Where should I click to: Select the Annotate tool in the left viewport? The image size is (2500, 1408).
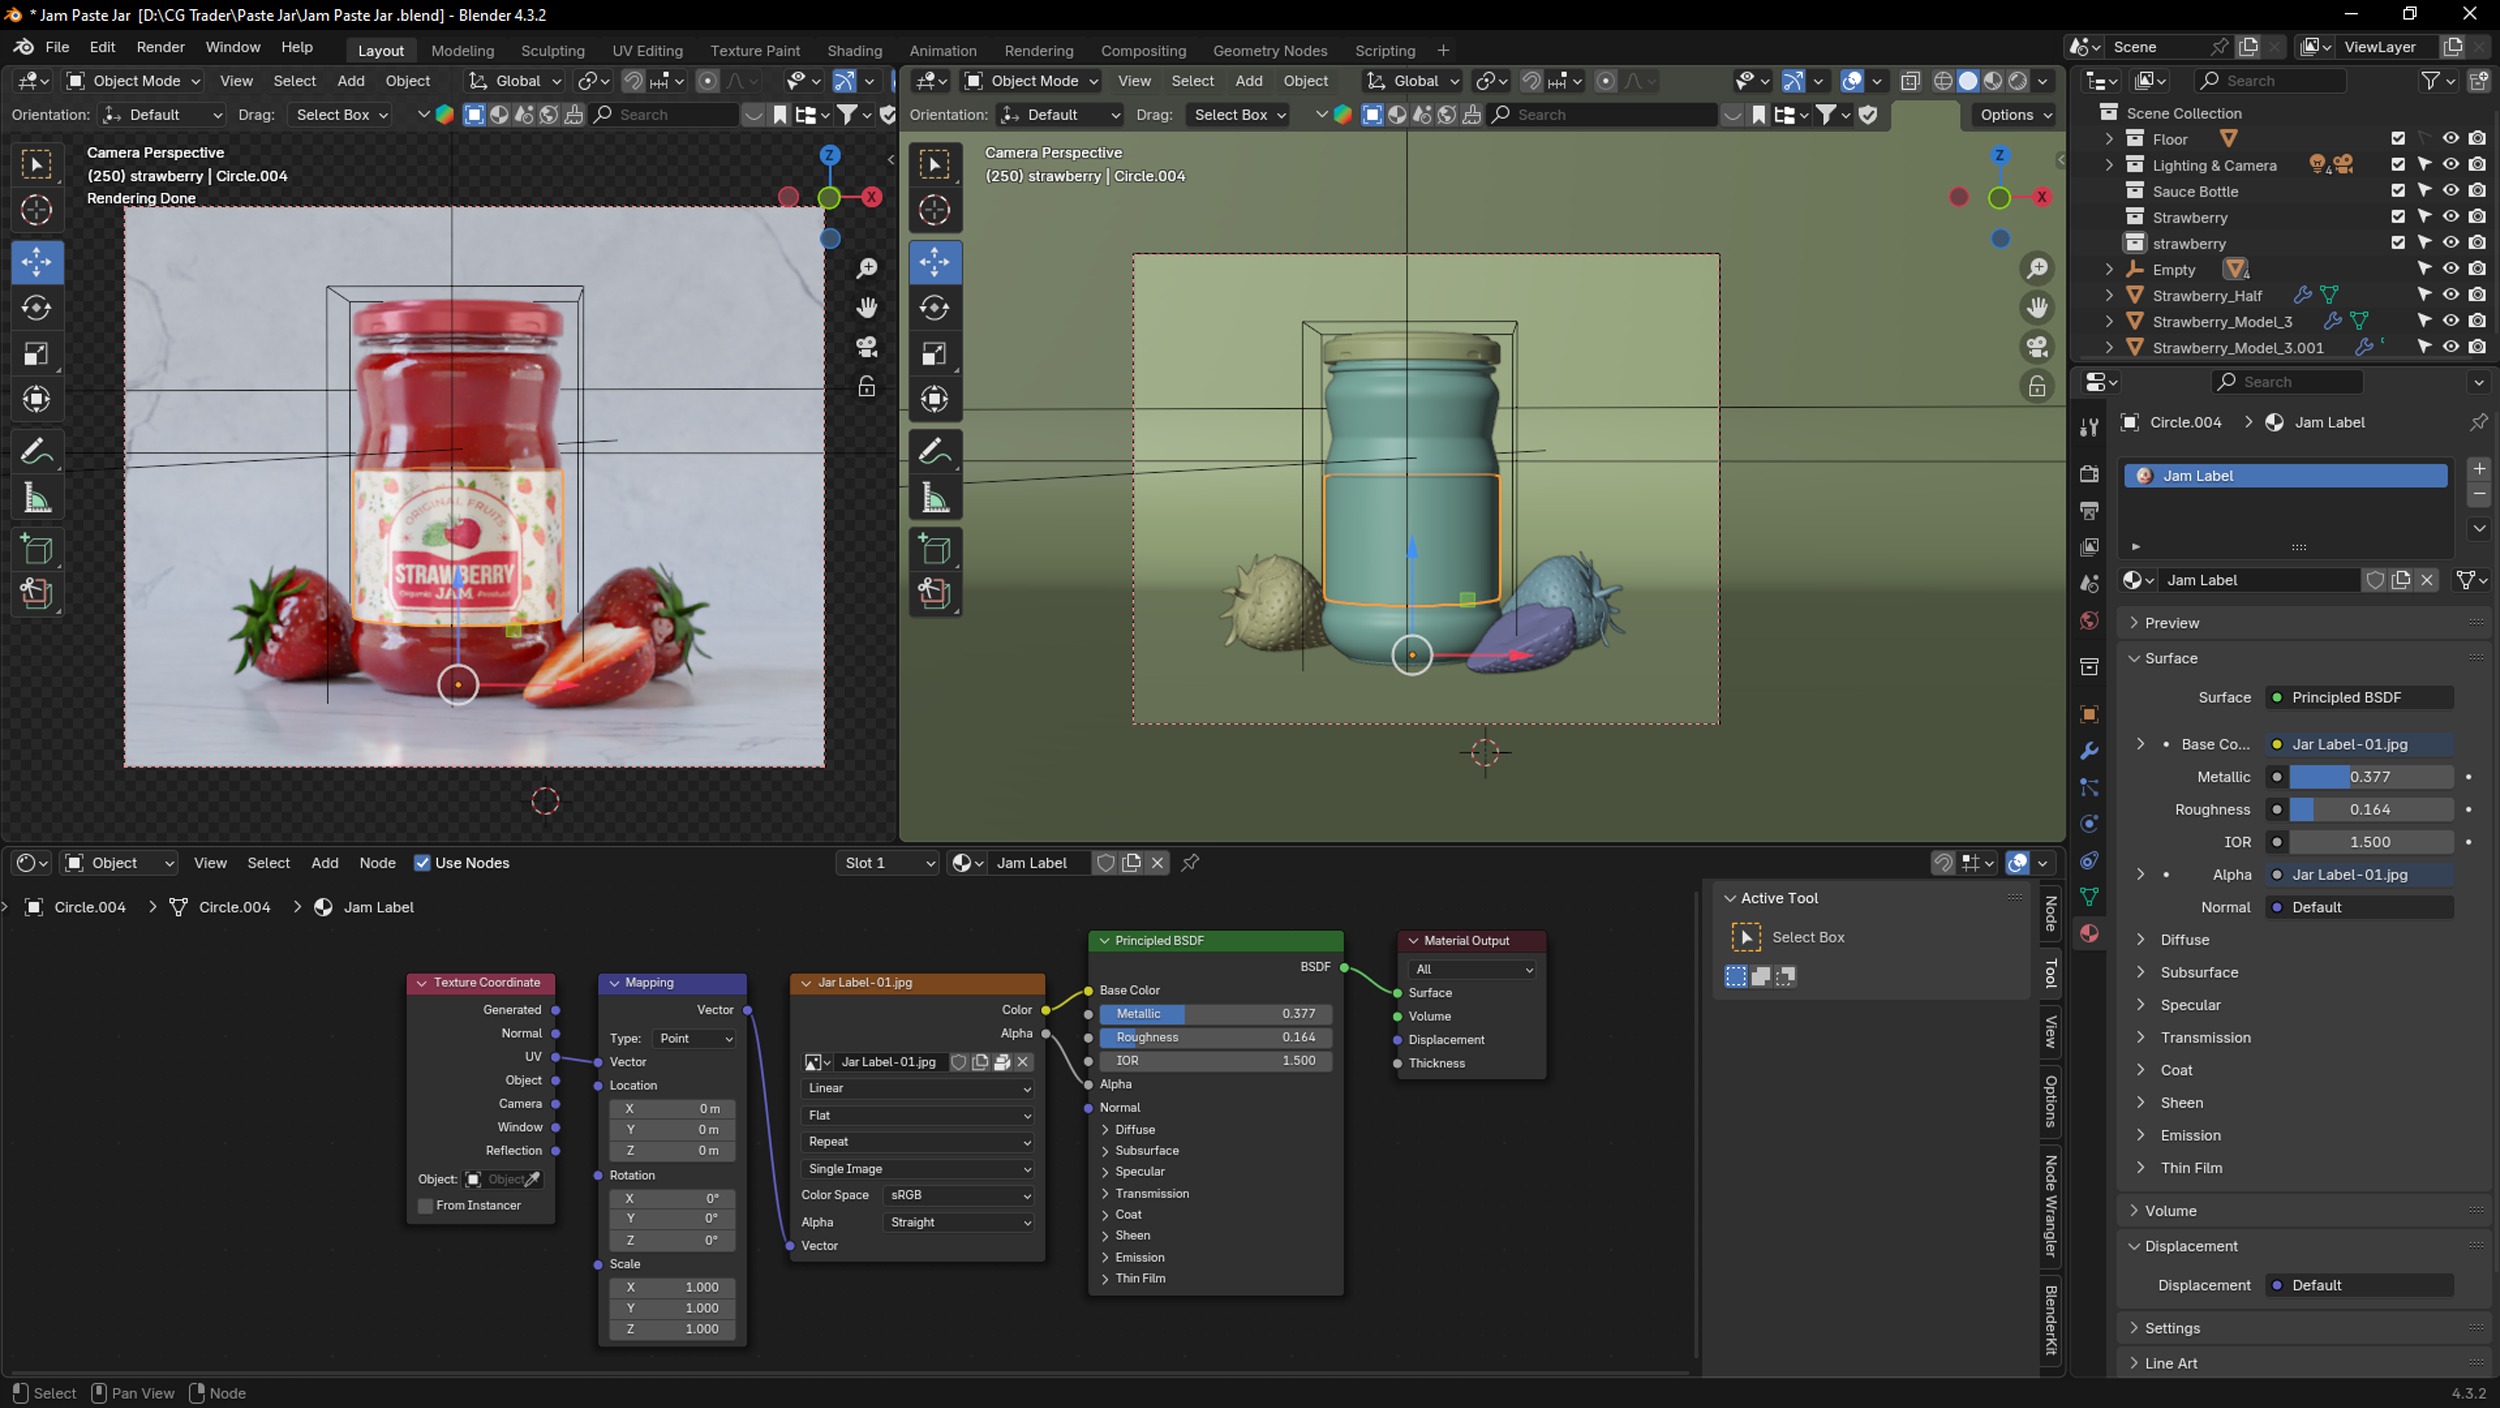point(37,452)
